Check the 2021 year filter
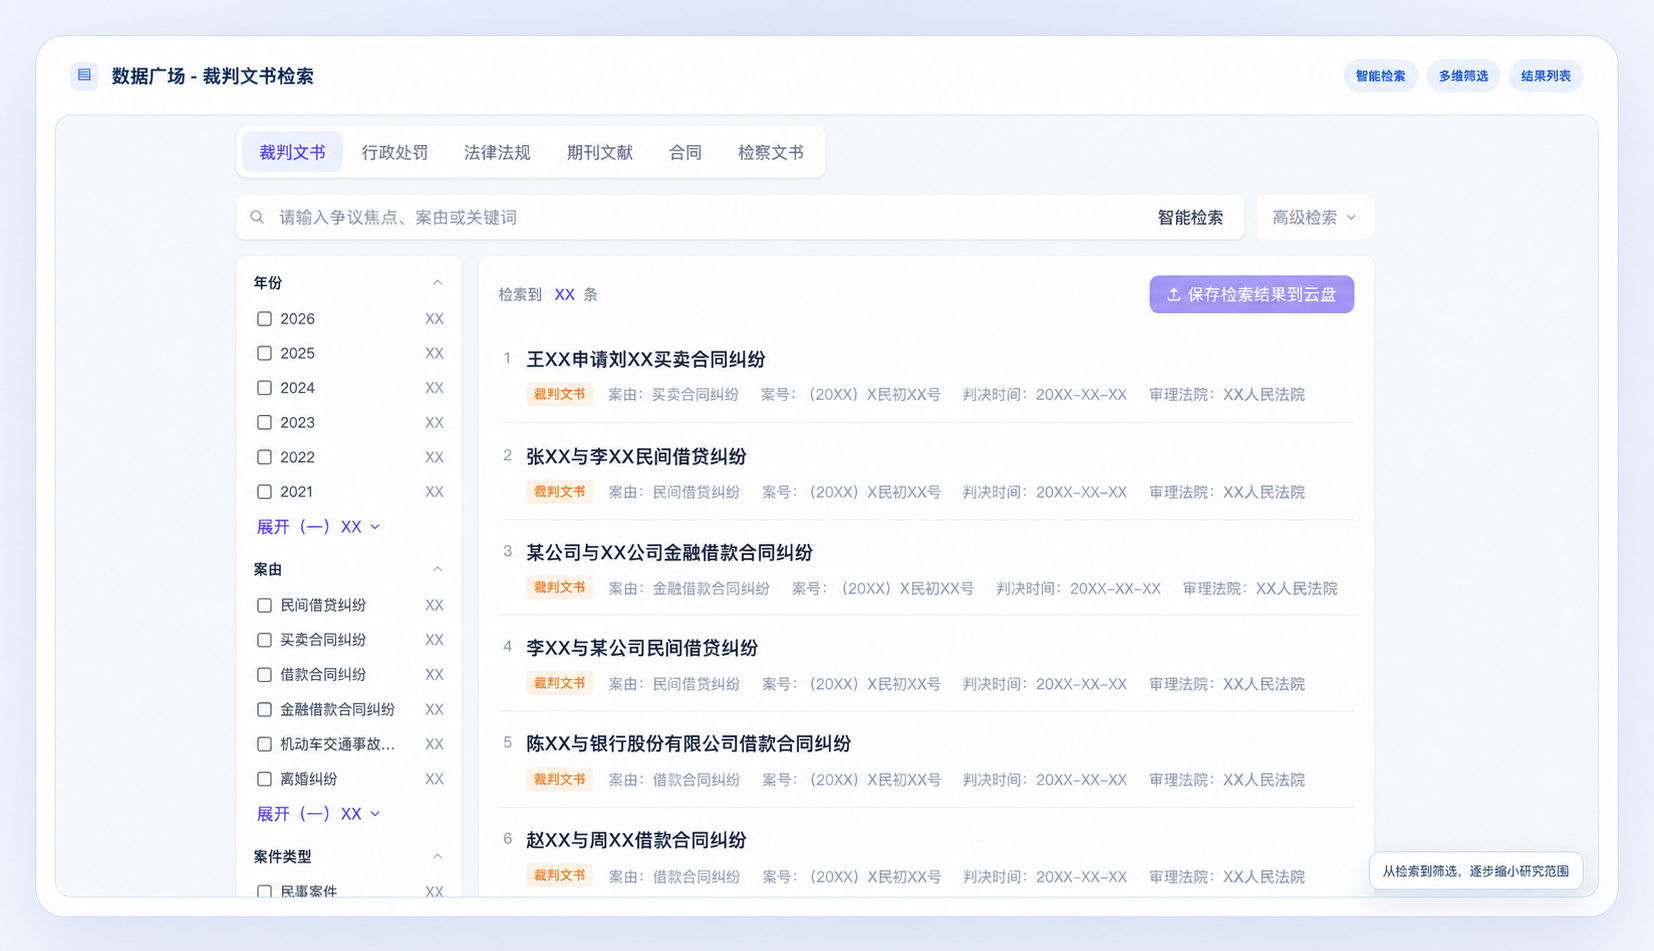This screenshot has height=951, width=1654. [264, 492]
